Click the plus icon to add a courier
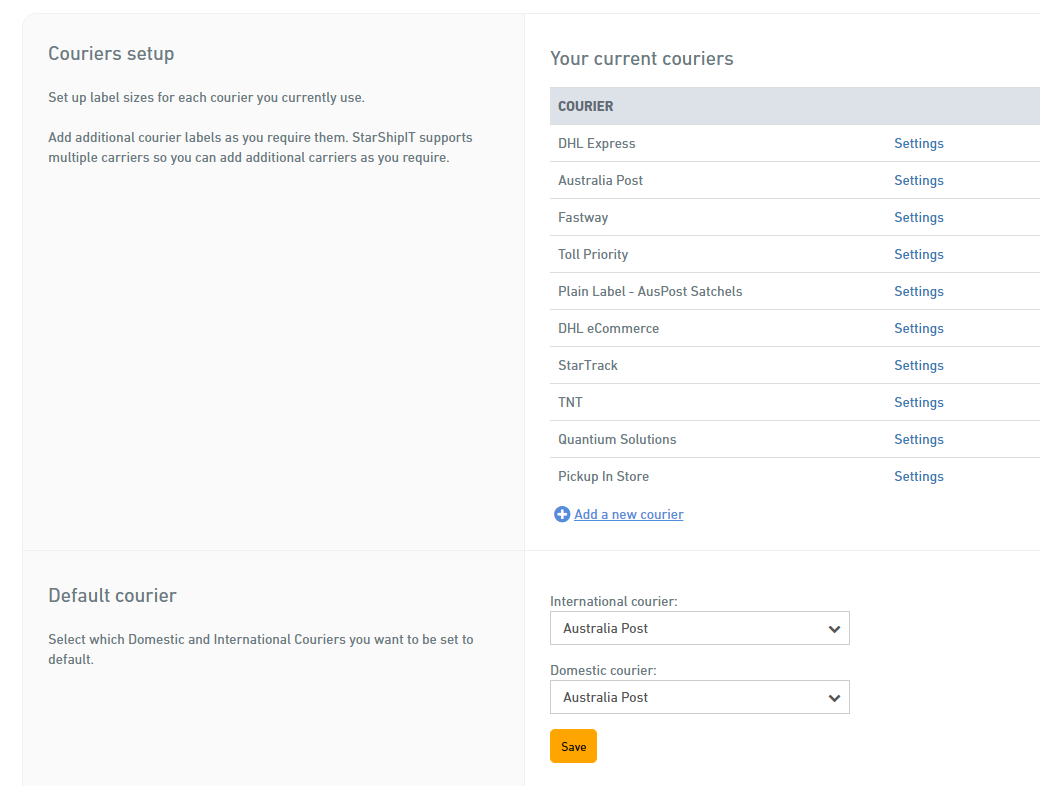1040x786 pixels. pos(562,514)
